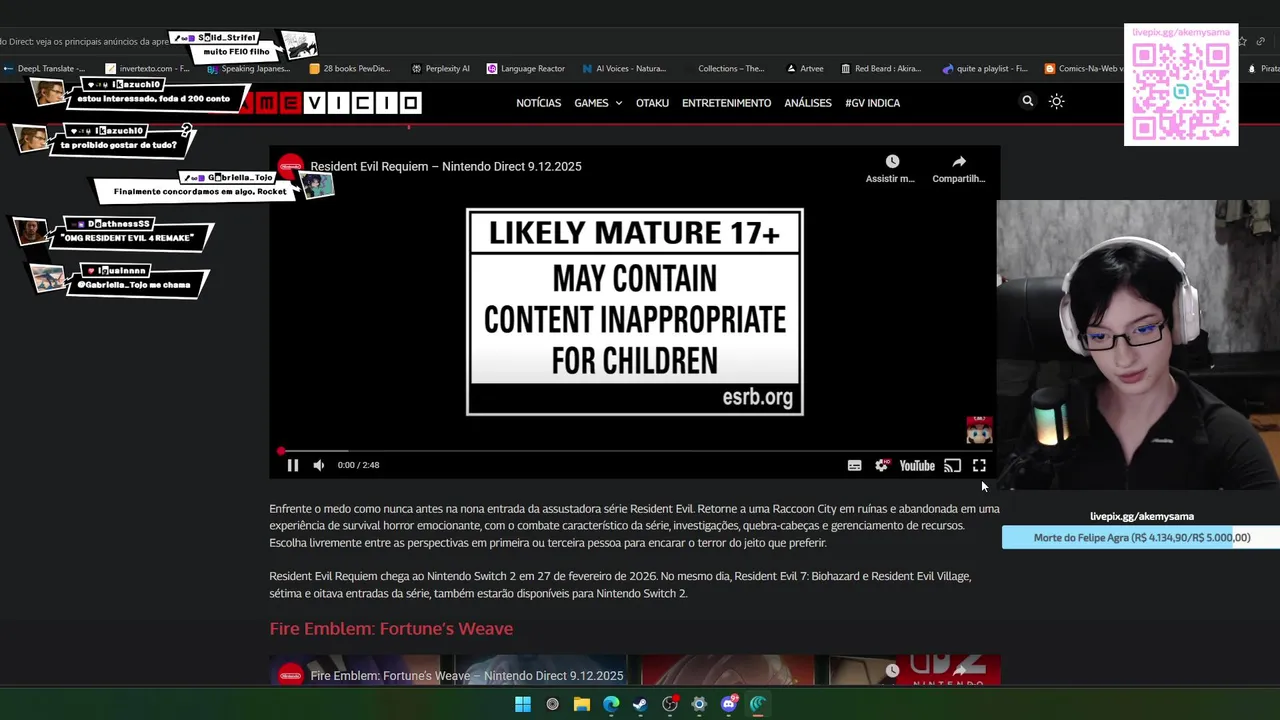Add video to Watch later (Assistir m...)
The width and height of the screenshot is (1280, 720).
891,168
